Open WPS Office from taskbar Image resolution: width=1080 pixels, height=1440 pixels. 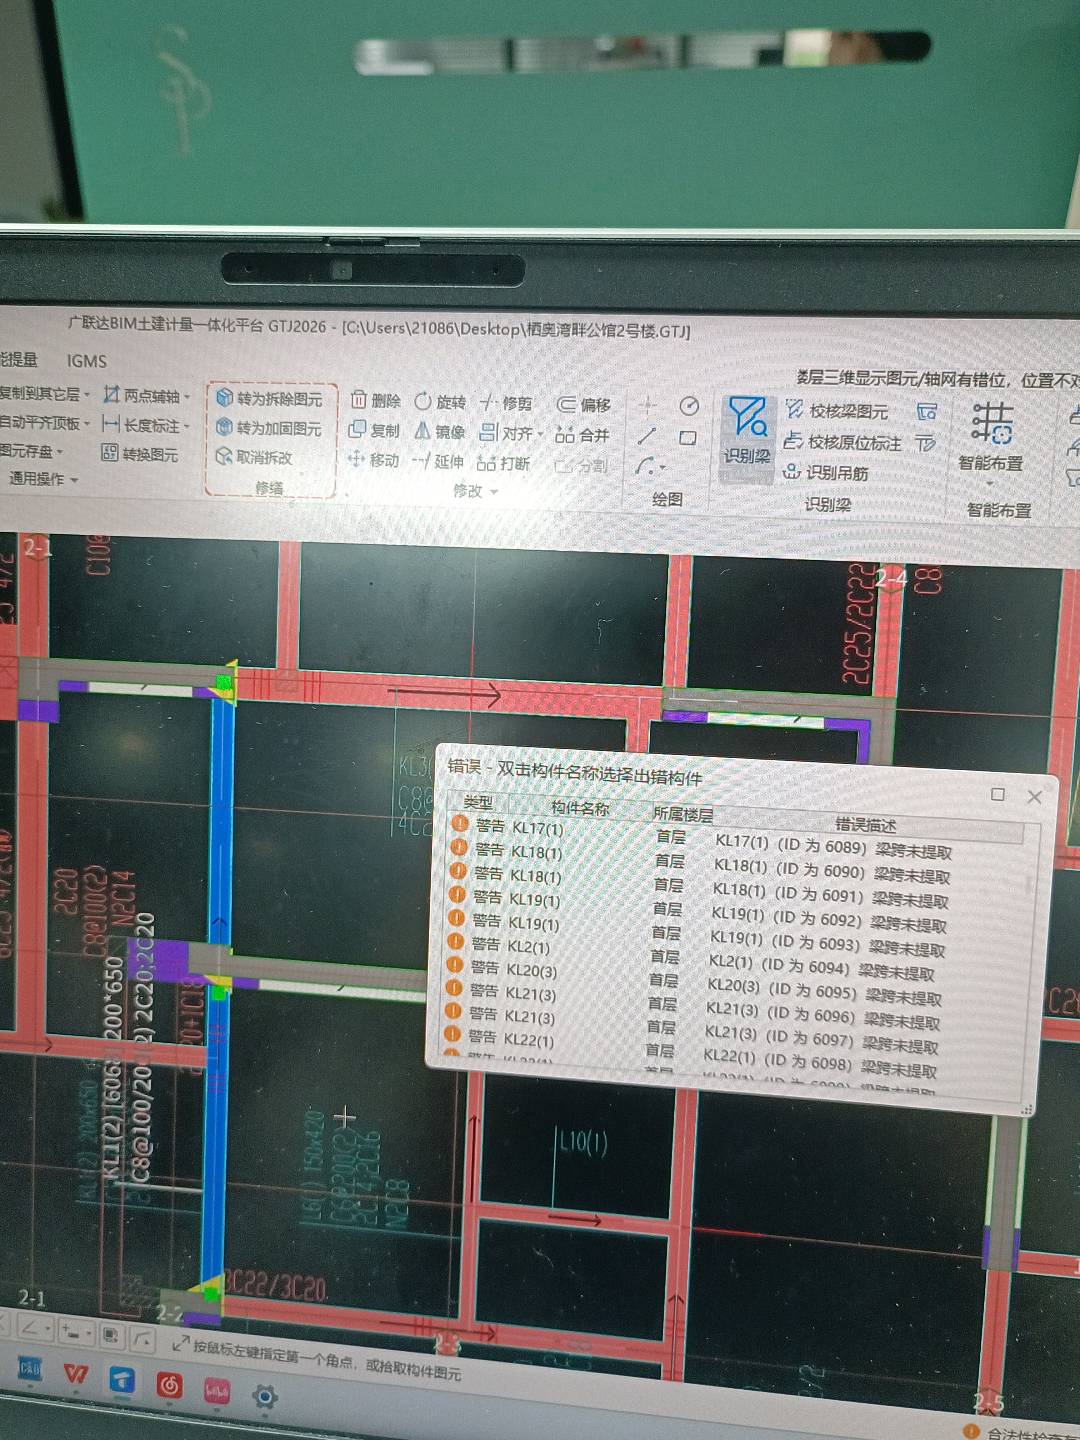coord(76,1373)
